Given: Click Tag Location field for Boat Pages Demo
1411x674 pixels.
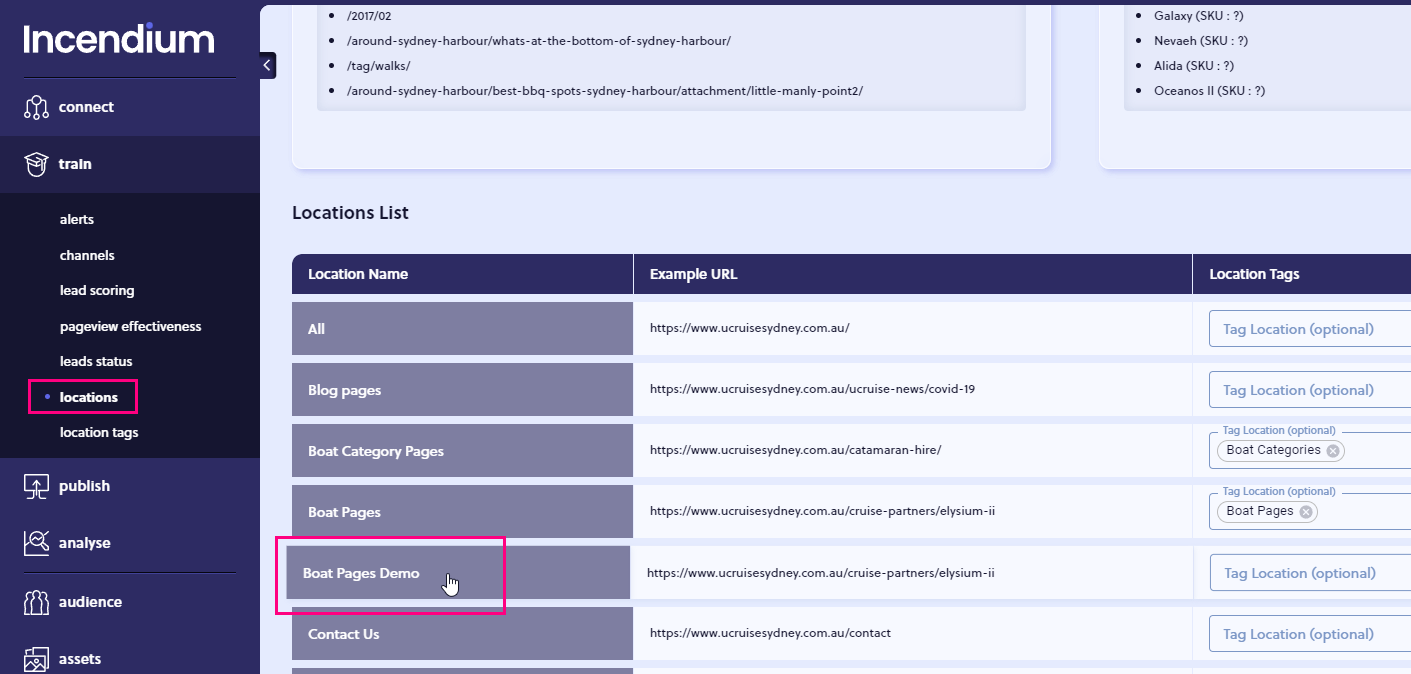Looking at the screenshot, I should [x=1310, y=573].
